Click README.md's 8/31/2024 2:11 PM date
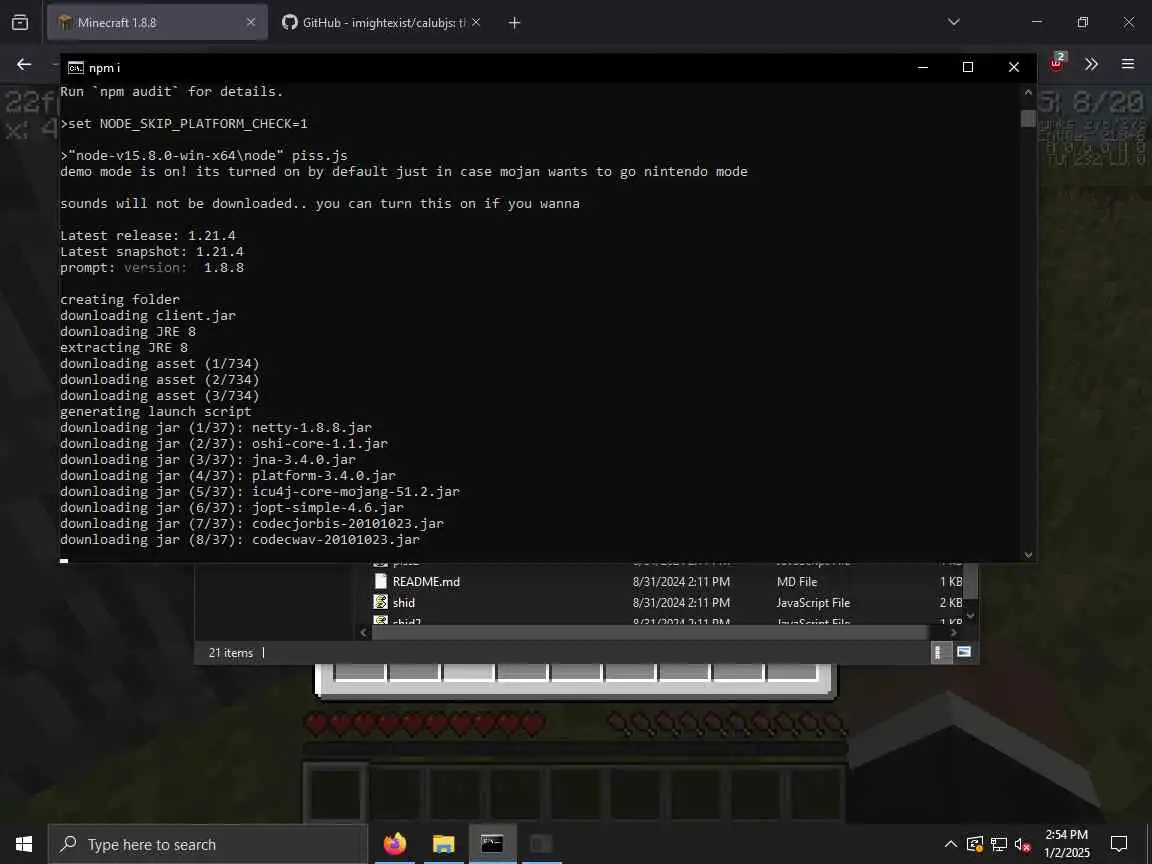Screen dimensions: 1152x864 [x=681, y=581]
